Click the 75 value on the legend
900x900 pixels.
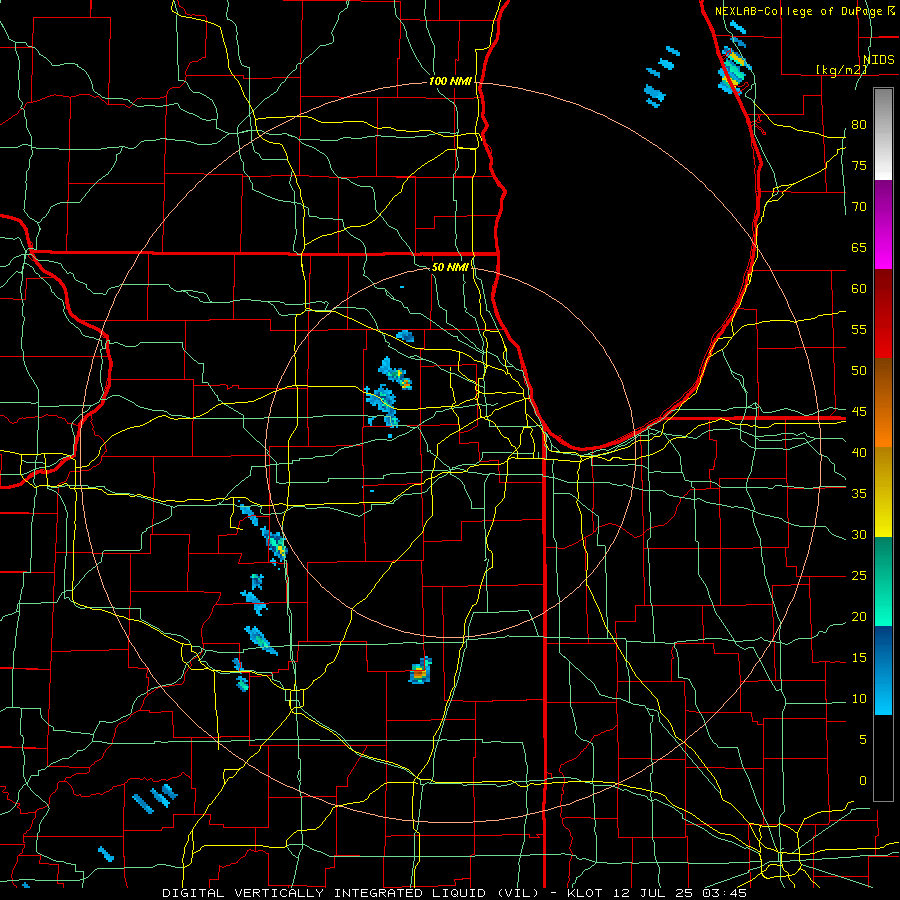[x=859, y=166]
